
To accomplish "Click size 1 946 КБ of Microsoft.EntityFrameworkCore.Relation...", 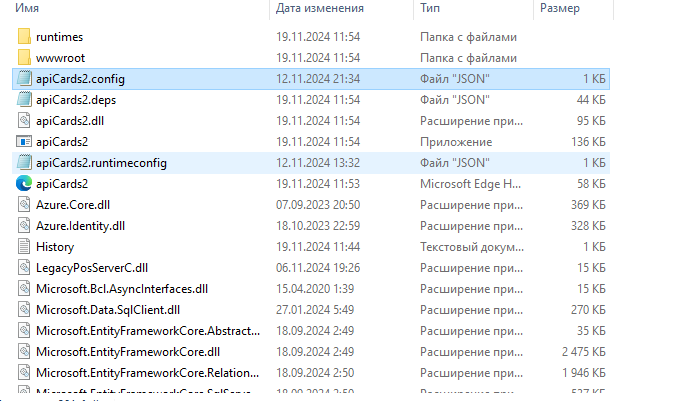I will [584, 373].
